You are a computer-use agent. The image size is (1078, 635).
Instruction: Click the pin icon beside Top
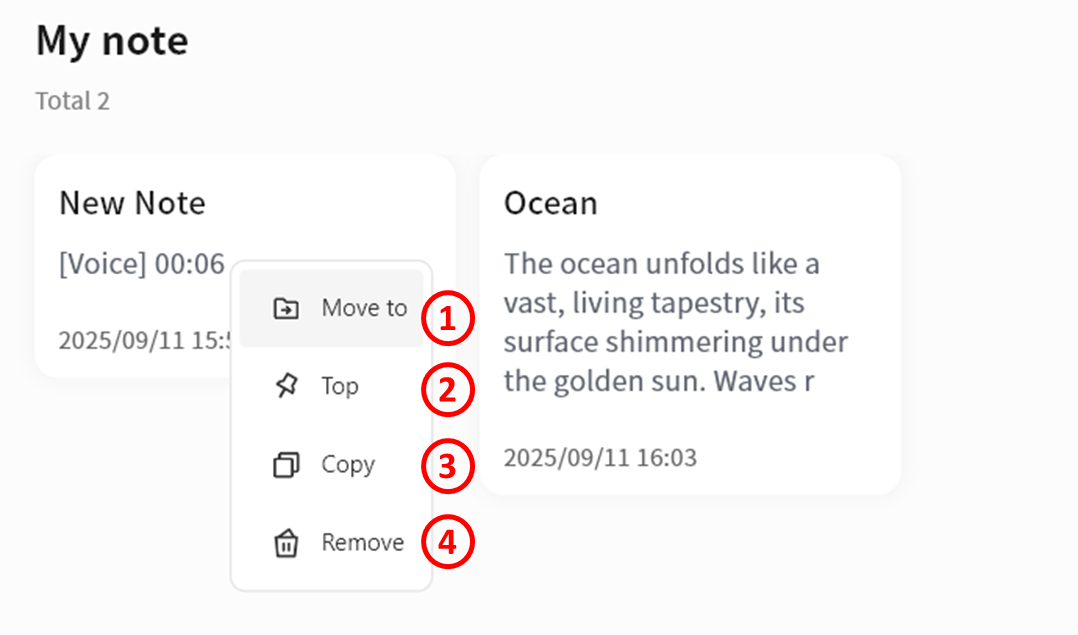286,387
